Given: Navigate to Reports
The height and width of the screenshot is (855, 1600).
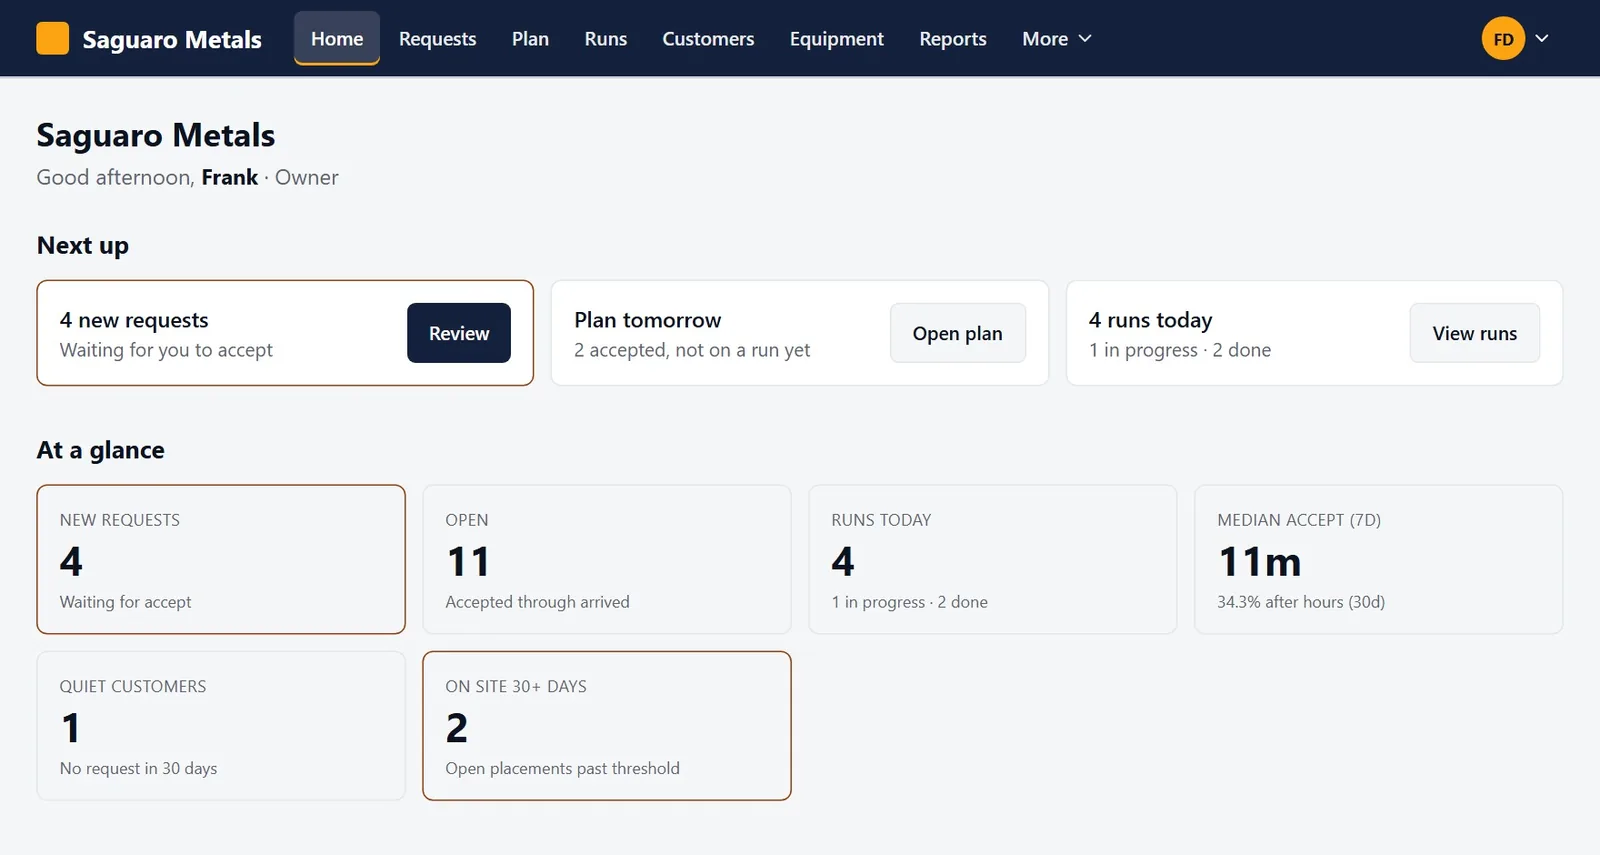Looking at the screenshot, I should pyautogui.click(x=953, y=38).
